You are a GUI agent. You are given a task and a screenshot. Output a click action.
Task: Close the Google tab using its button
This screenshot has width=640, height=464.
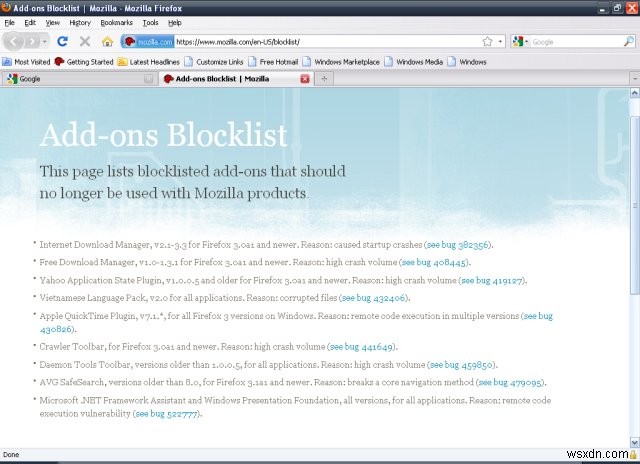(x=149, y=79)
